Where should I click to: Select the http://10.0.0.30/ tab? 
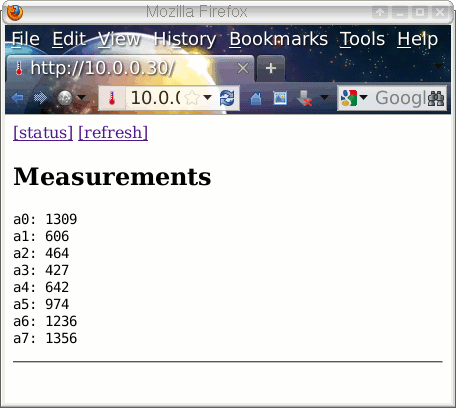point(130,69)
